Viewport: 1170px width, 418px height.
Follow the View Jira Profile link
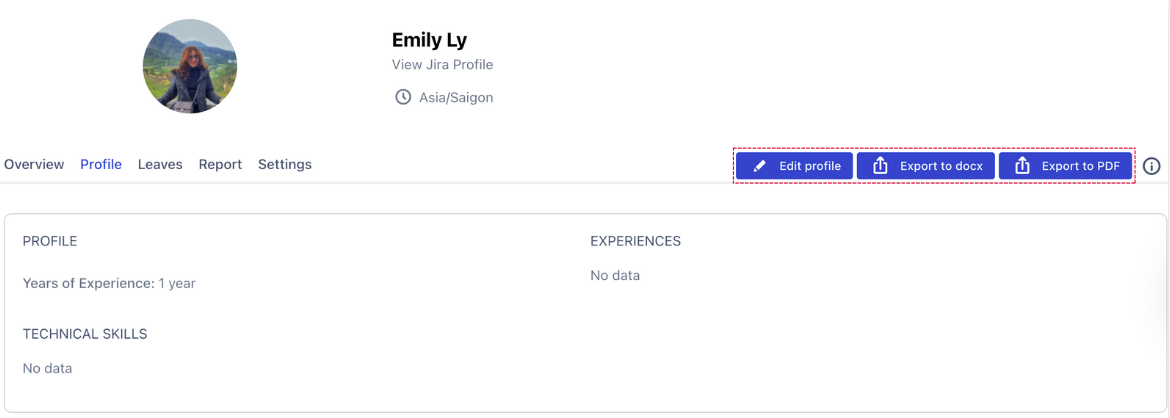(x=442, y=65)
